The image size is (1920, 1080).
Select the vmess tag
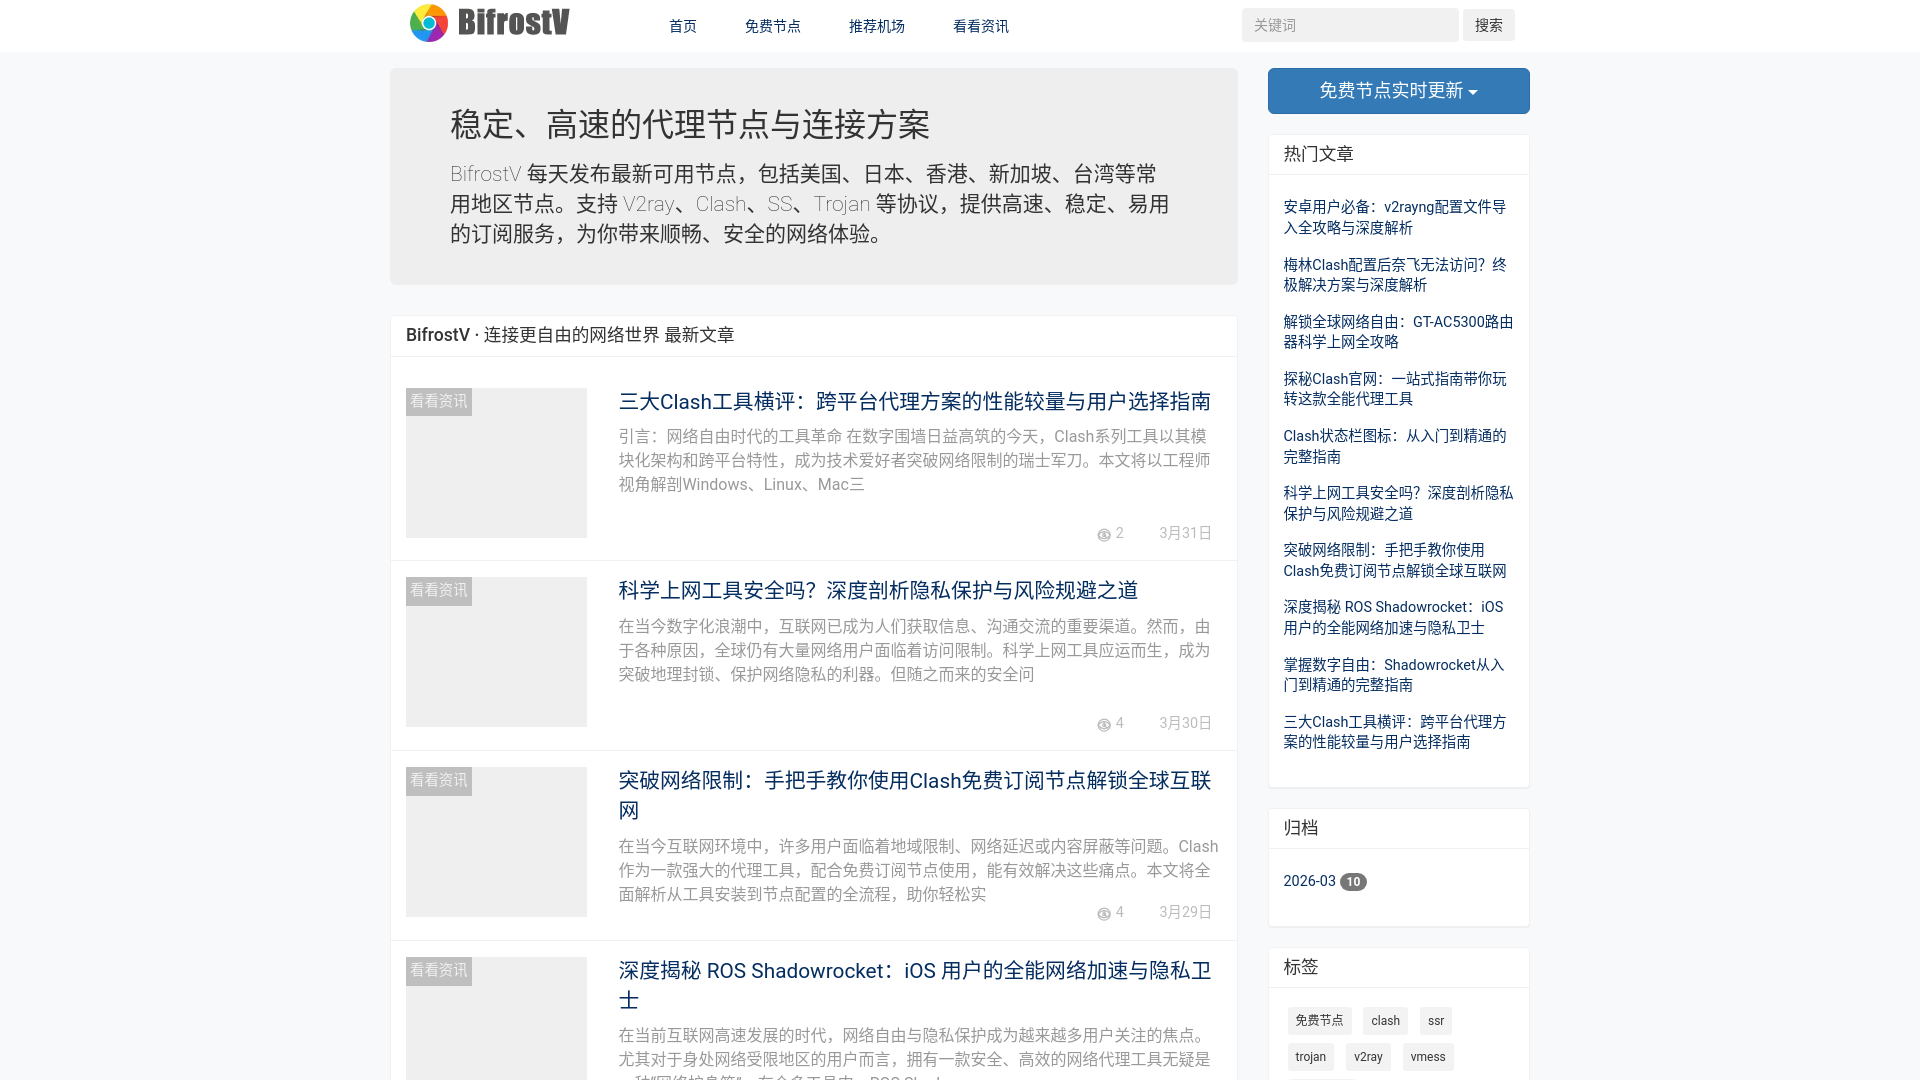(1428, 1057)
